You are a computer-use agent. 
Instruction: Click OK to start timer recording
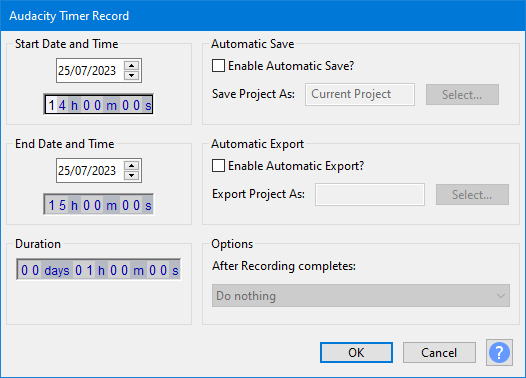click(356, 353)
